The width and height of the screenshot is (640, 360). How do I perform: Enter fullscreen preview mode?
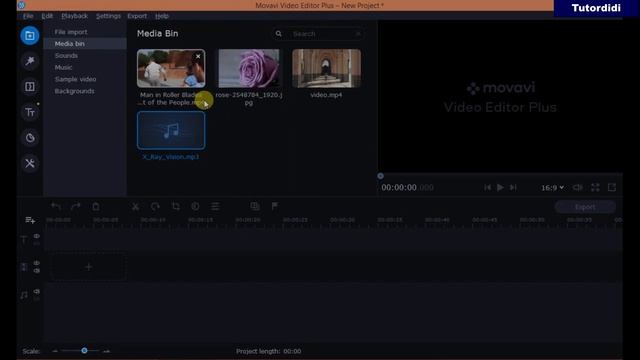(595, 187)
